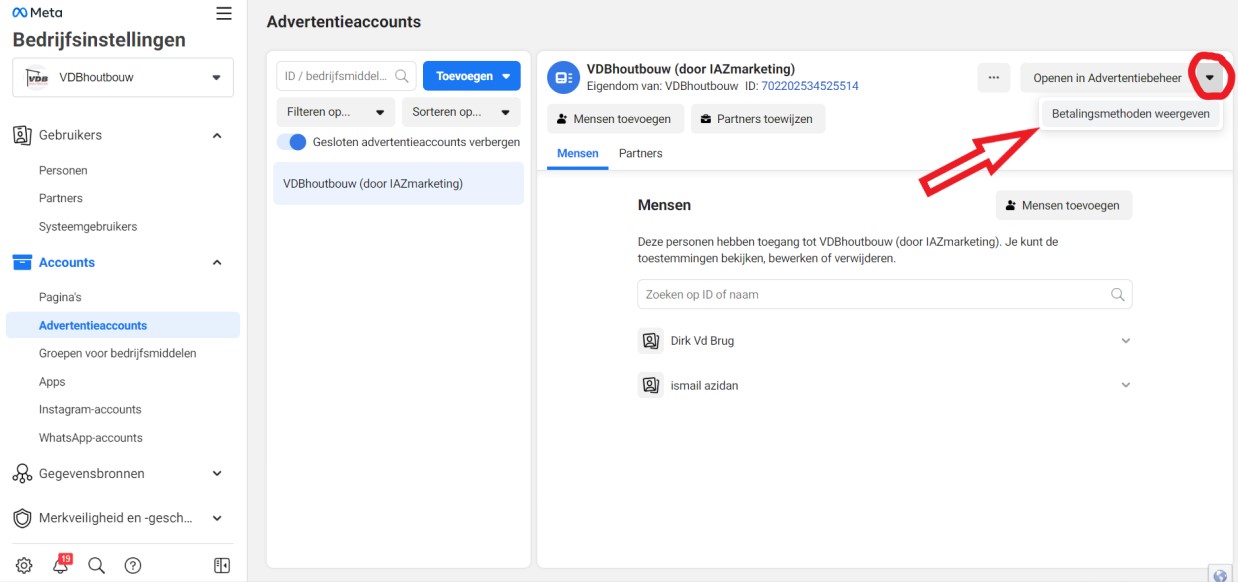
Task: Click the Meta logo
Action: click(x=37, y=13)
